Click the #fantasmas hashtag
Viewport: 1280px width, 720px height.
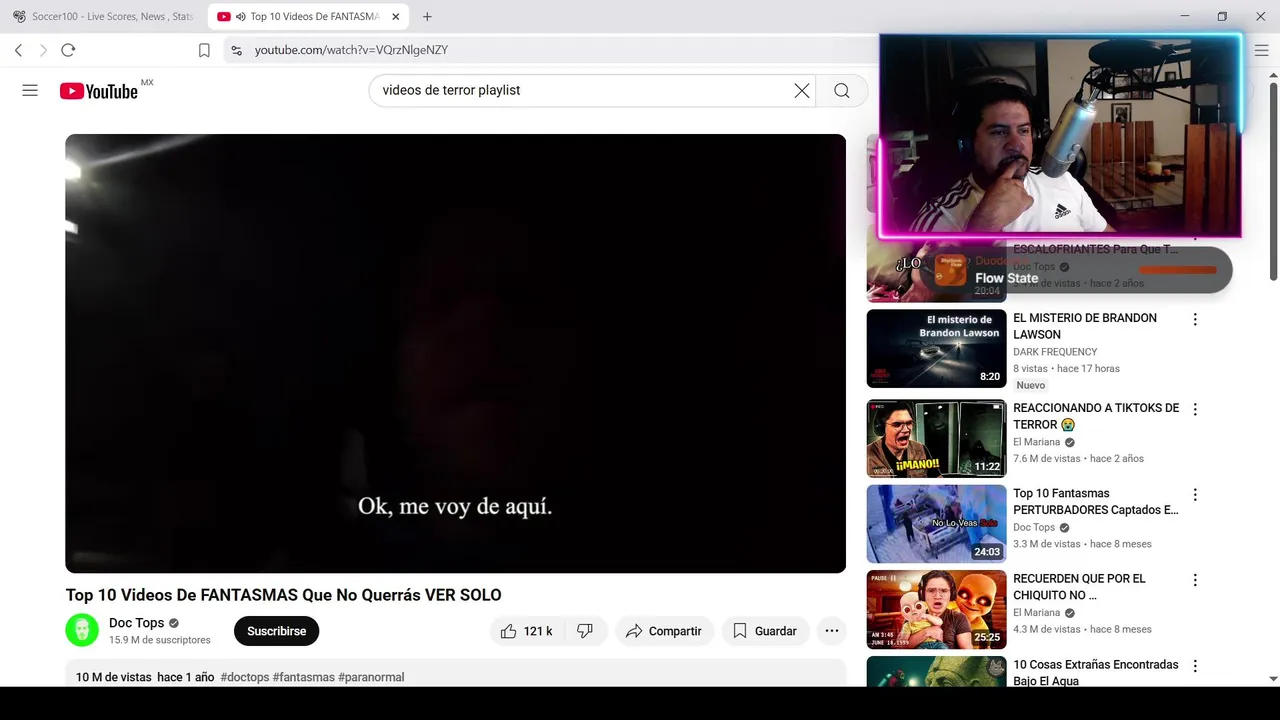(304, 677)
